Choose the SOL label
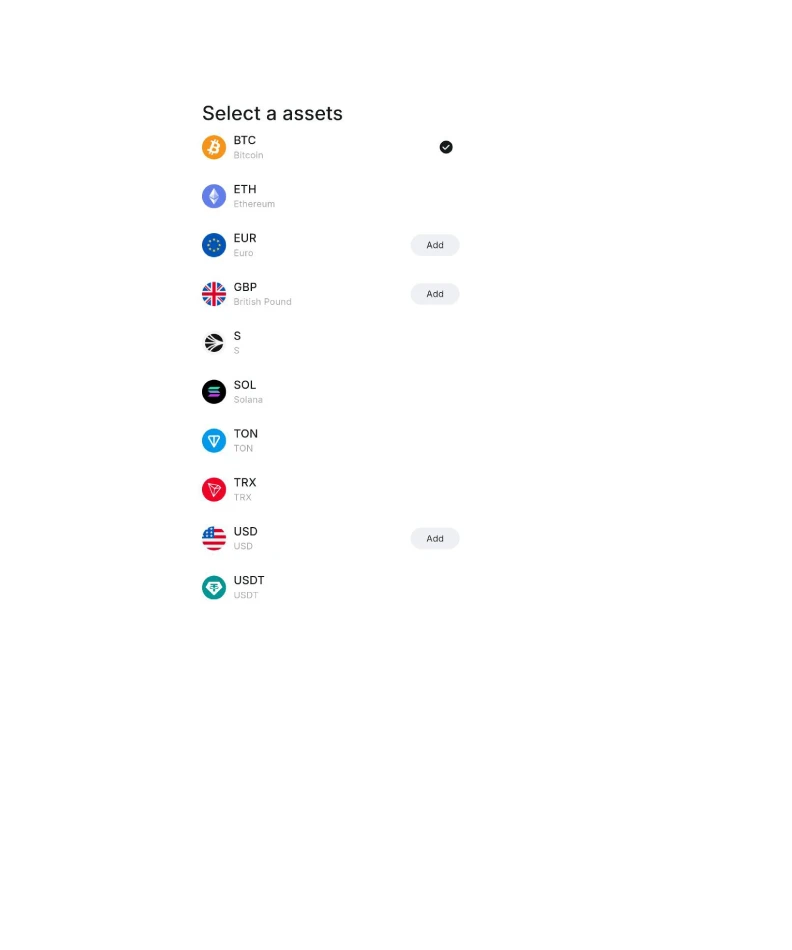Screen dimensions: 792x950 pos(245,385)
